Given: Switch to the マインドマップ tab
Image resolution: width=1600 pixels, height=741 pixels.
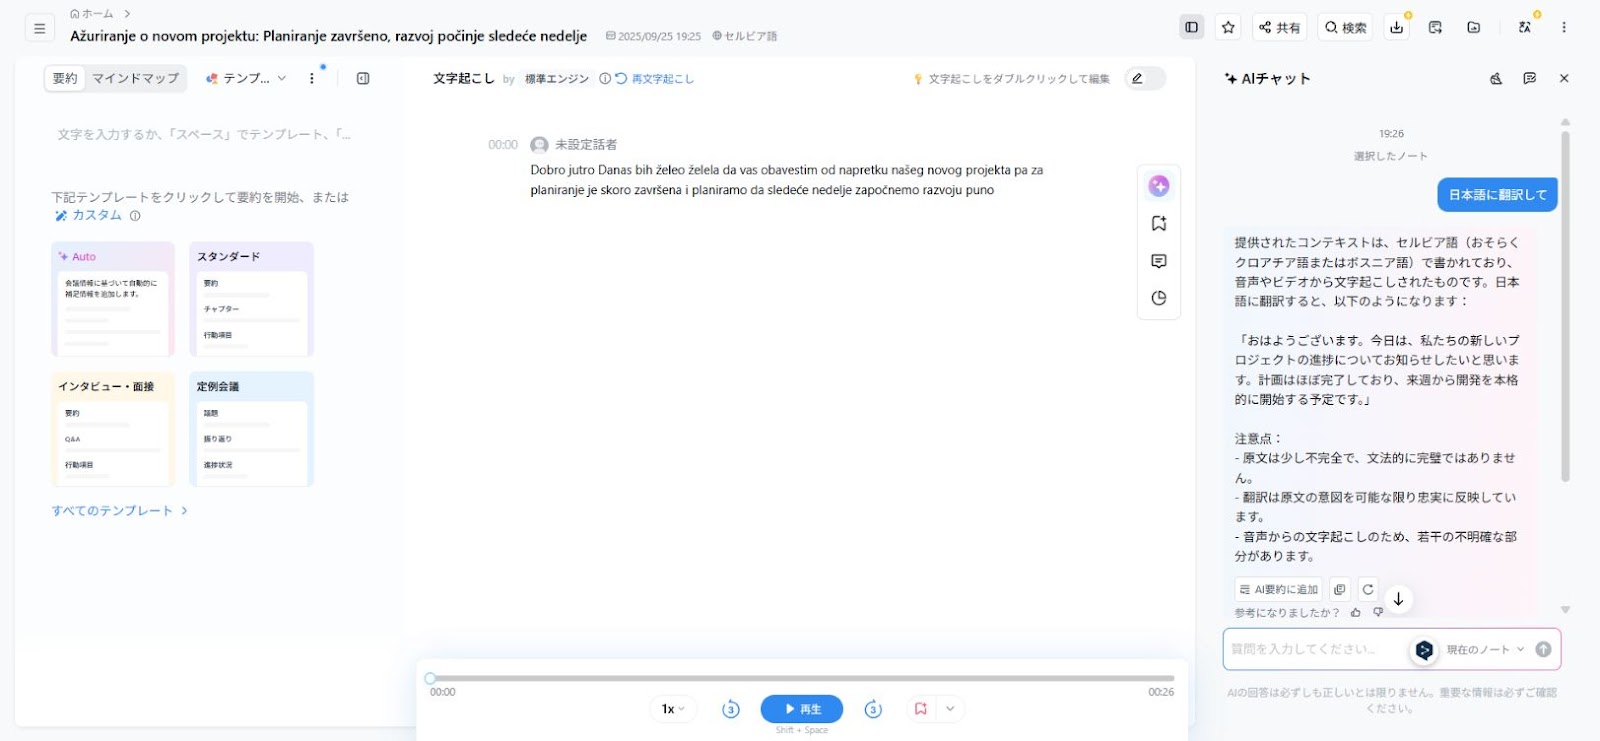Looking at the screenshot, I should tap(135, 78).
